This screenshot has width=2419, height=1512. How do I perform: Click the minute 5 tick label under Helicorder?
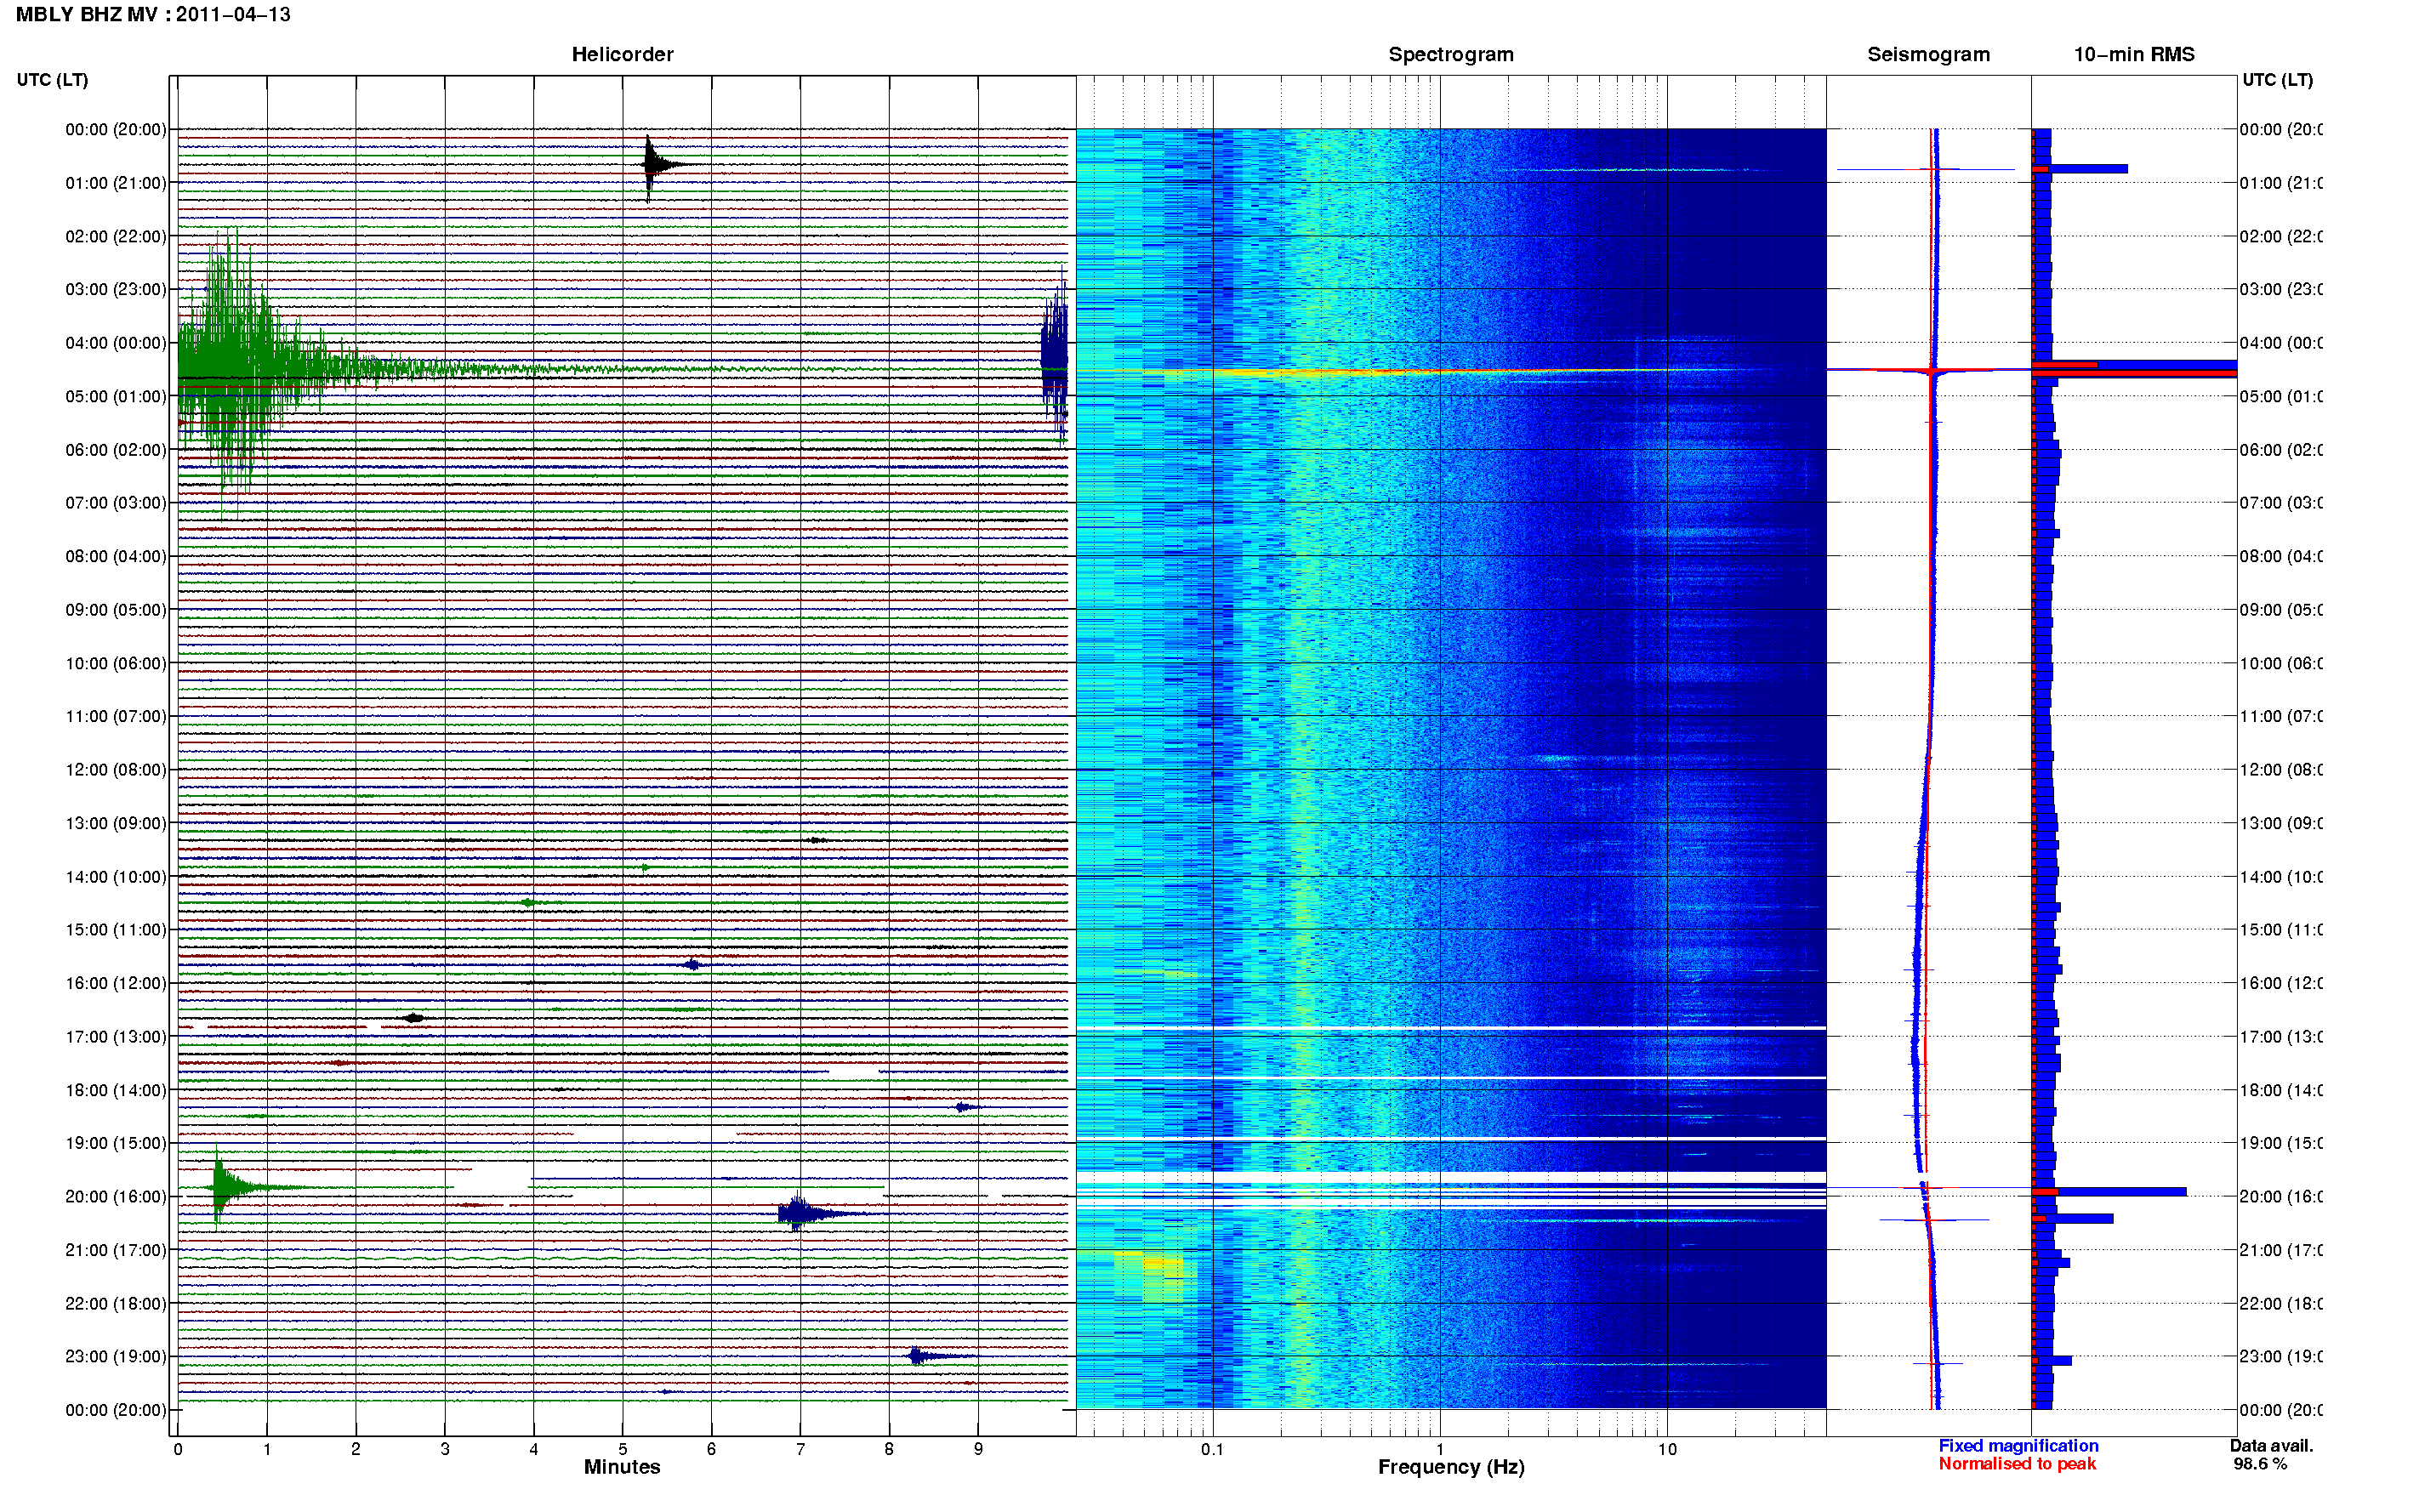[622, 1450]
